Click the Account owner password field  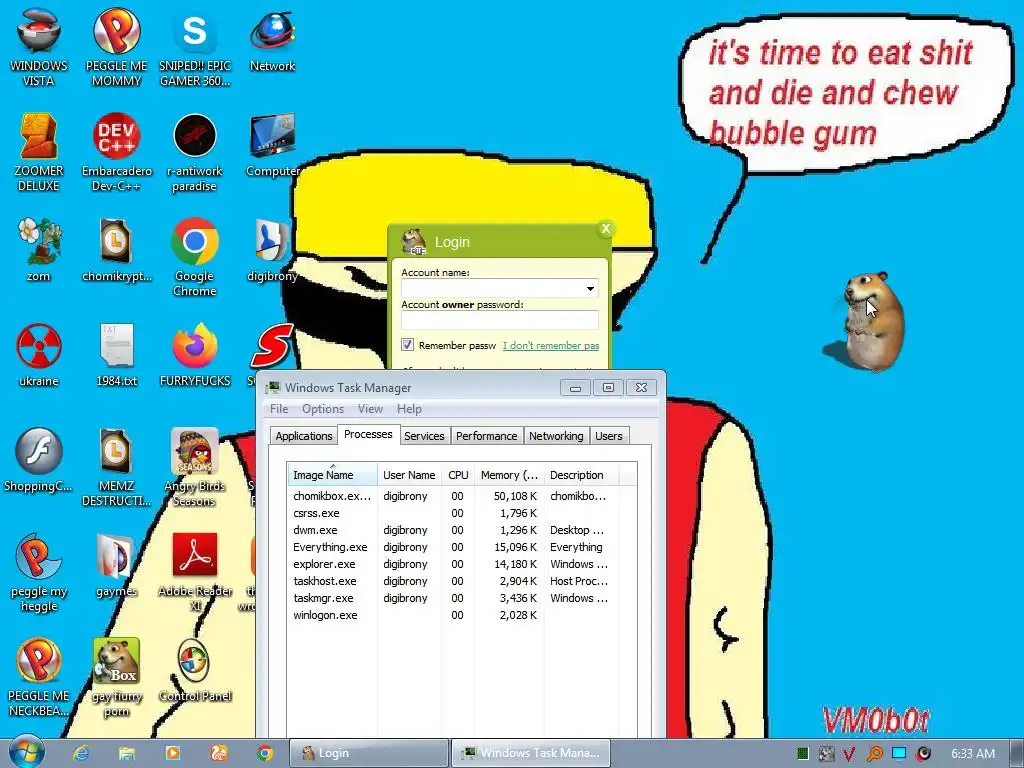pos(500,320)
